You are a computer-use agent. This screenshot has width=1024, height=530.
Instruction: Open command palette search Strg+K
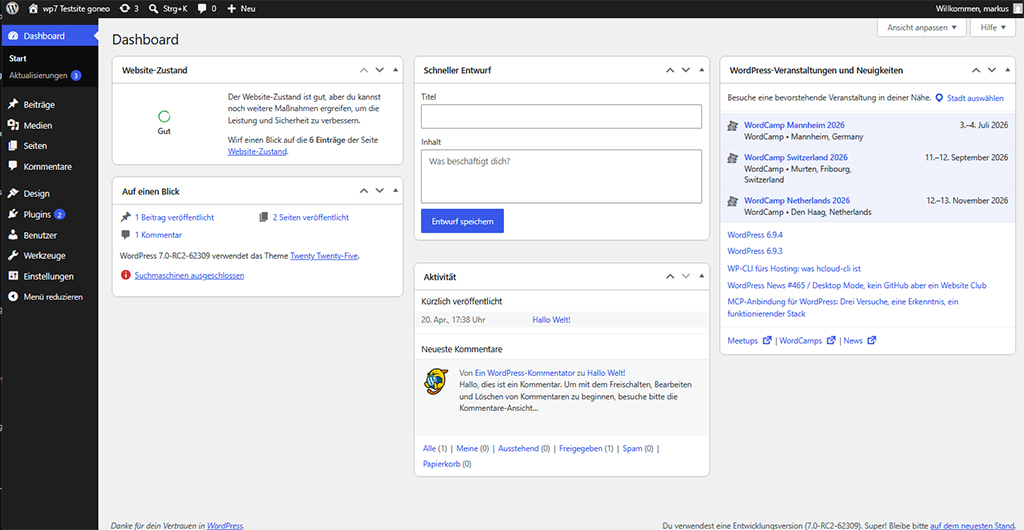click(168, 9)
